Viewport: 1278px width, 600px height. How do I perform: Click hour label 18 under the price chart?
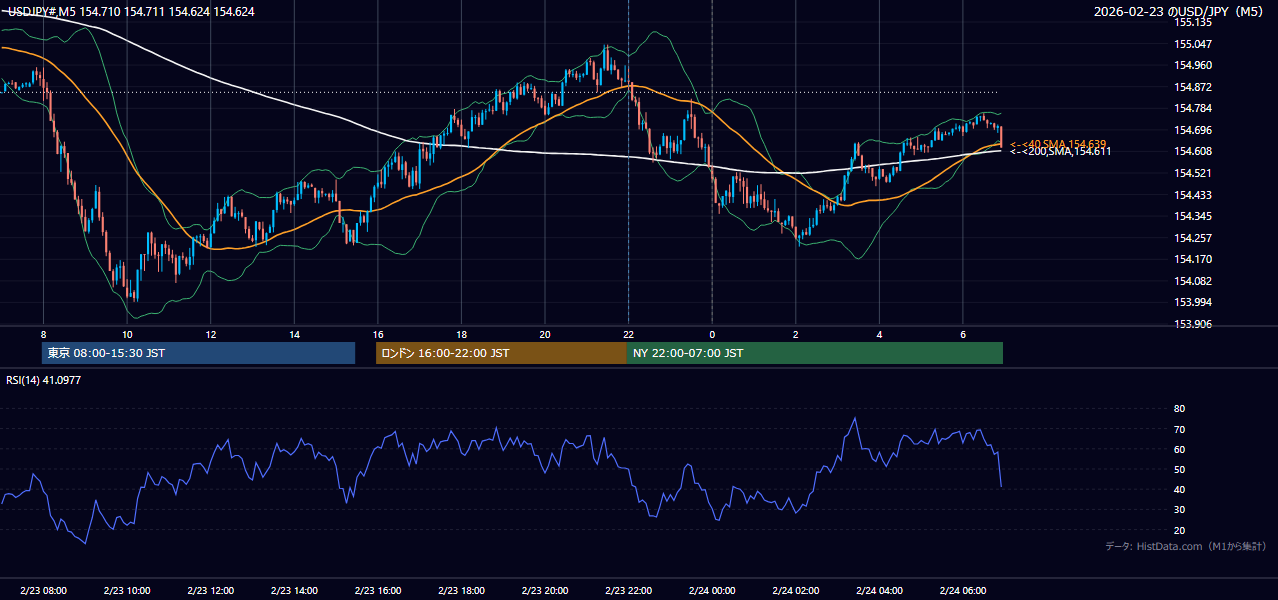coord(461,334)
